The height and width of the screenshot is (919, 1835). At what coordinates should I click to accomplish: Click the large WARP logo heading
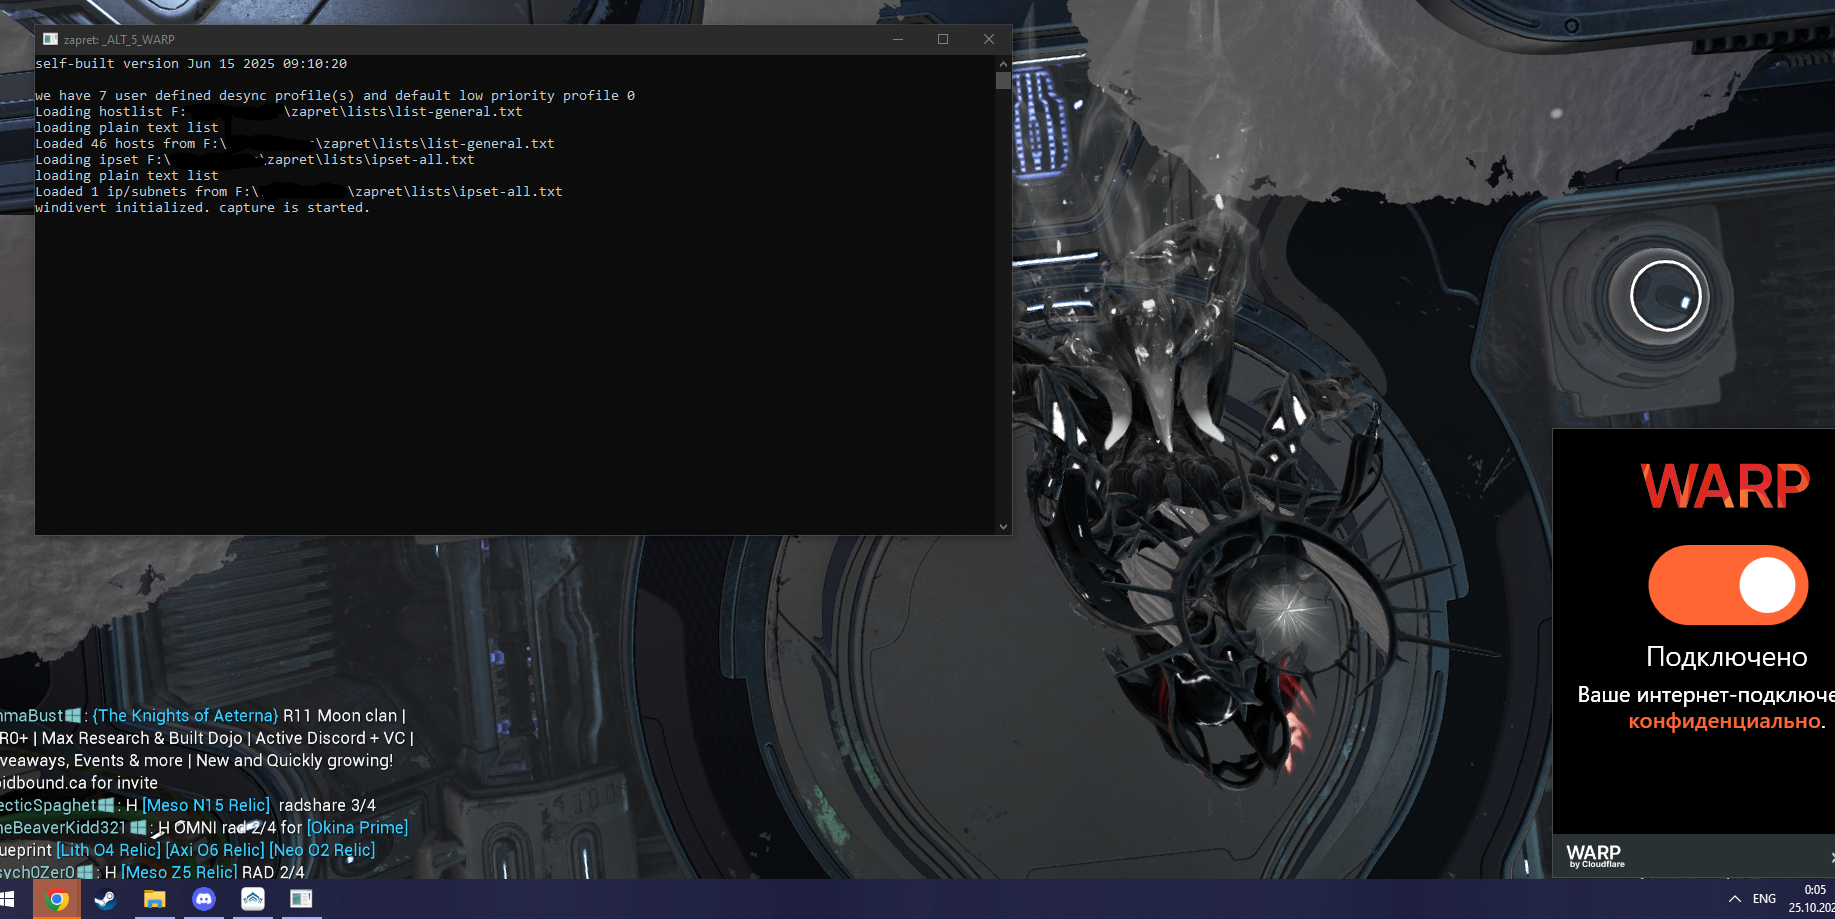pos(1726,487)
